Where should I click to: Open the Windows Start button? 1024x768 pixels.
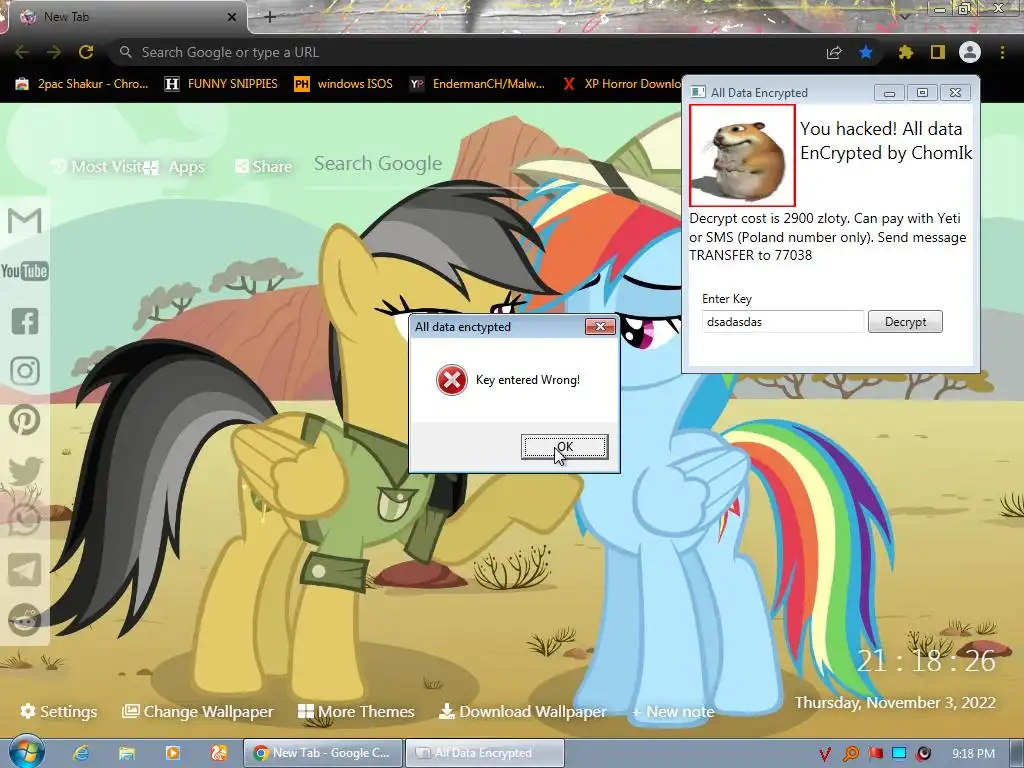coord(26,752)
